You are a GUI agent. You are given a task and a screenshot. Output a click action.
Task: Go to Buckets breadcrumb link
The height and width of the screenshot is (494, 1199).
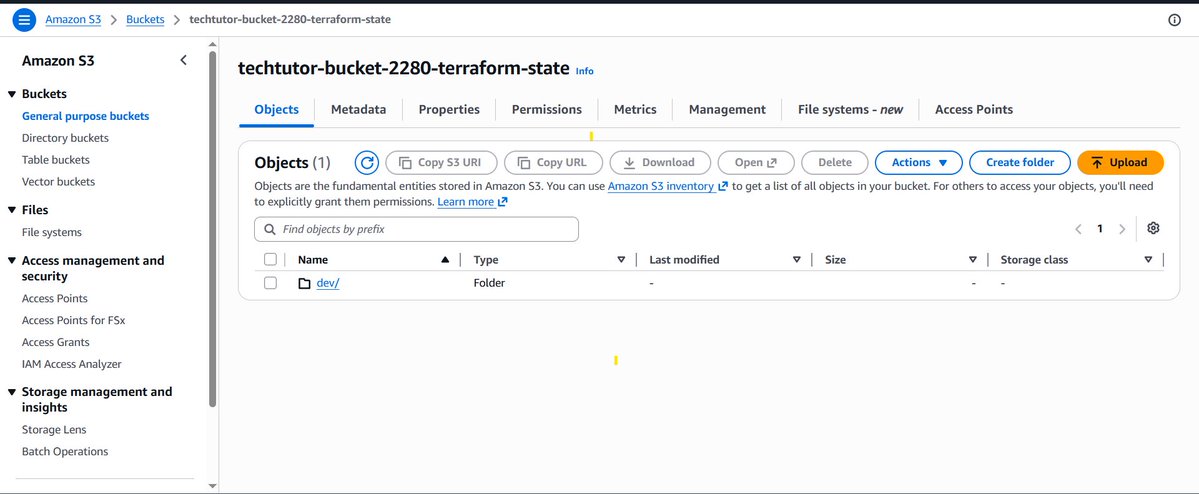(x=145, y=19)
